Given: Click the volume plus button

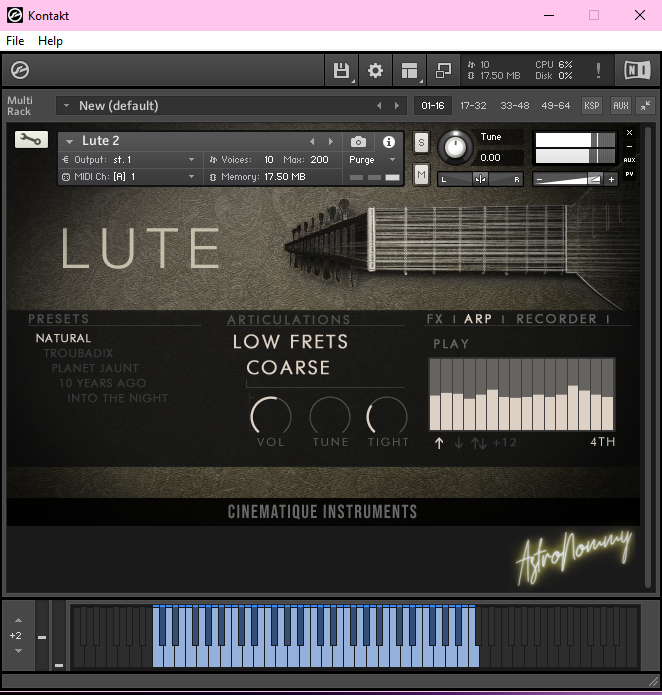Looking at the screenshot, I should tap(611, 180).
